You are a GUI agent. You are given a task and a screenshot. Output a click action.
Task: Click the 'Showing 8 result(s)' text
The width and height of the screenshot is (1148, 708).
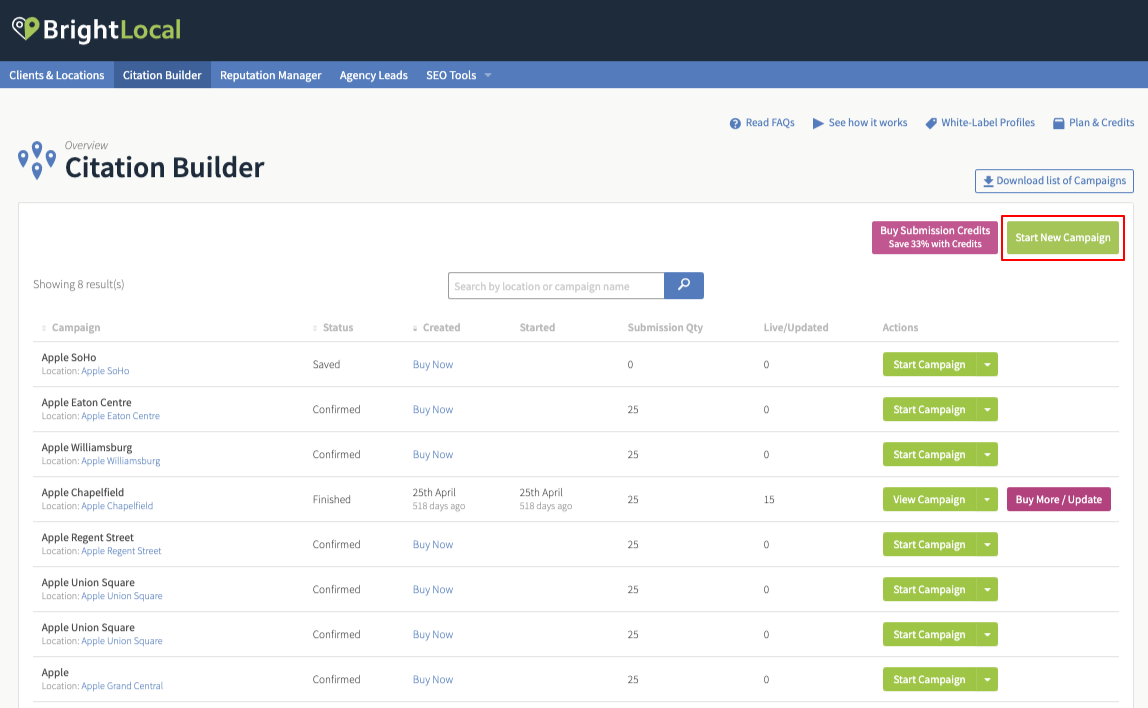78,284
